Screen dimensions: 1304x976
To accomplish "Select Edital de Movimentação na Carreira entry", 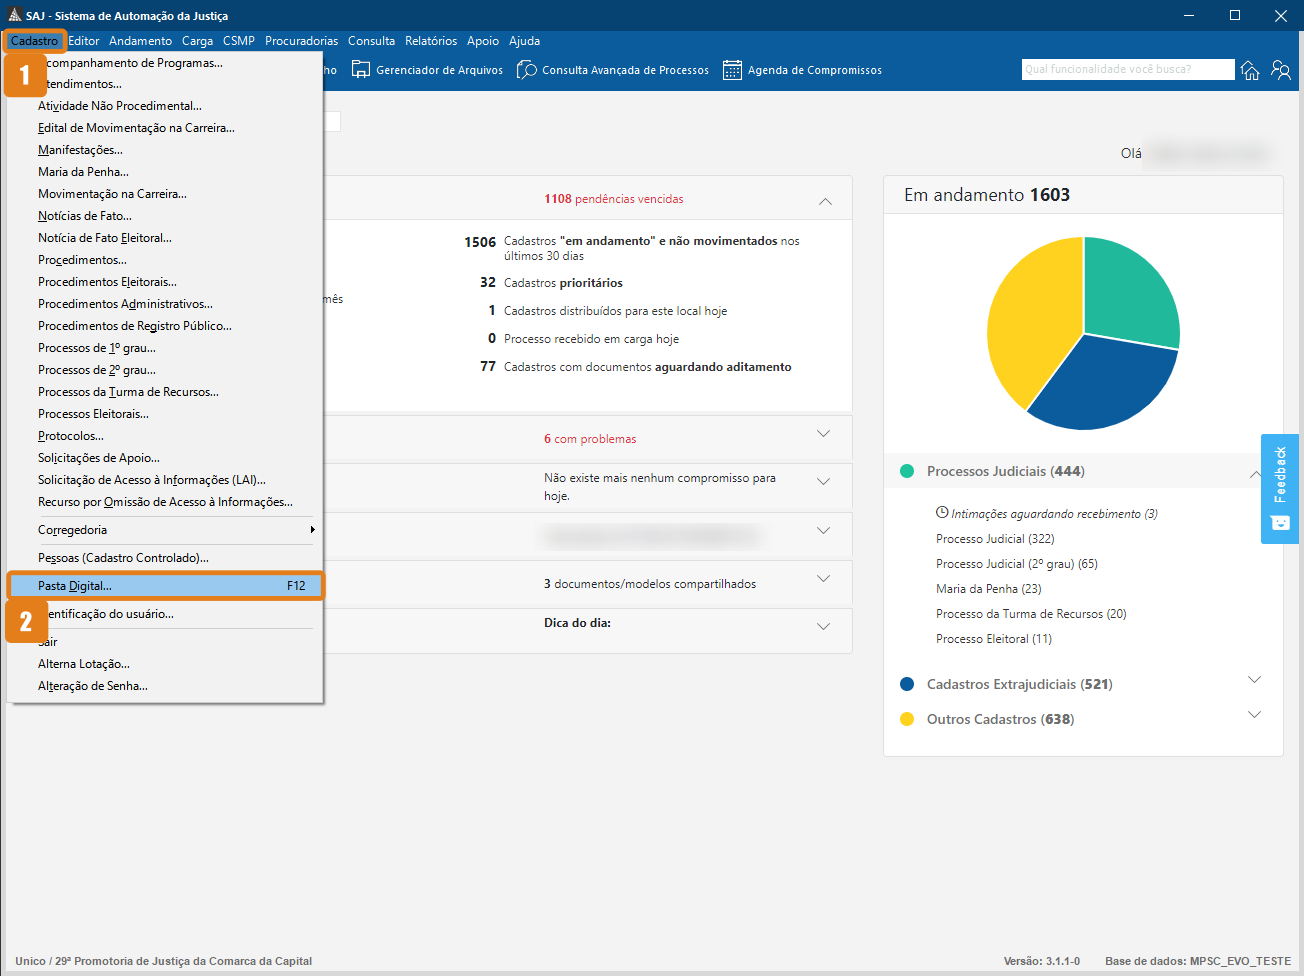I will (x=165, y=128).
